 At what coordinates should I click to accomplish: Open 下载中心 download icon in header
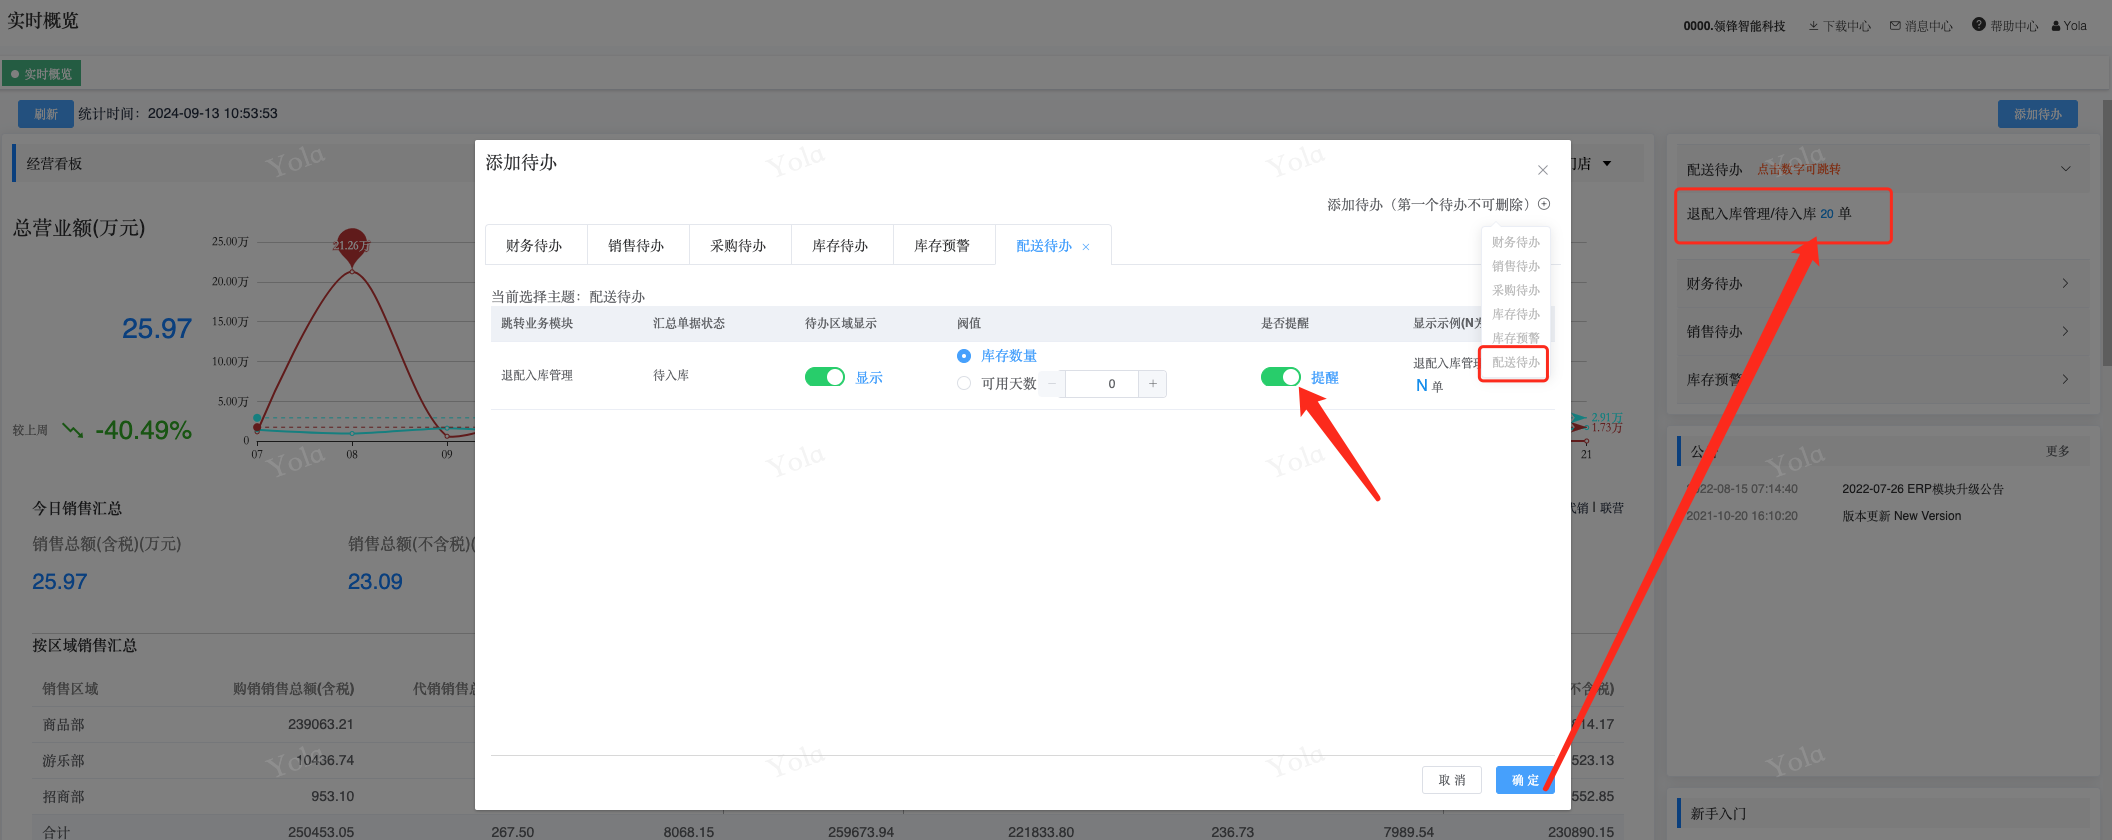pyautogui.click(x=1814, y=26)
